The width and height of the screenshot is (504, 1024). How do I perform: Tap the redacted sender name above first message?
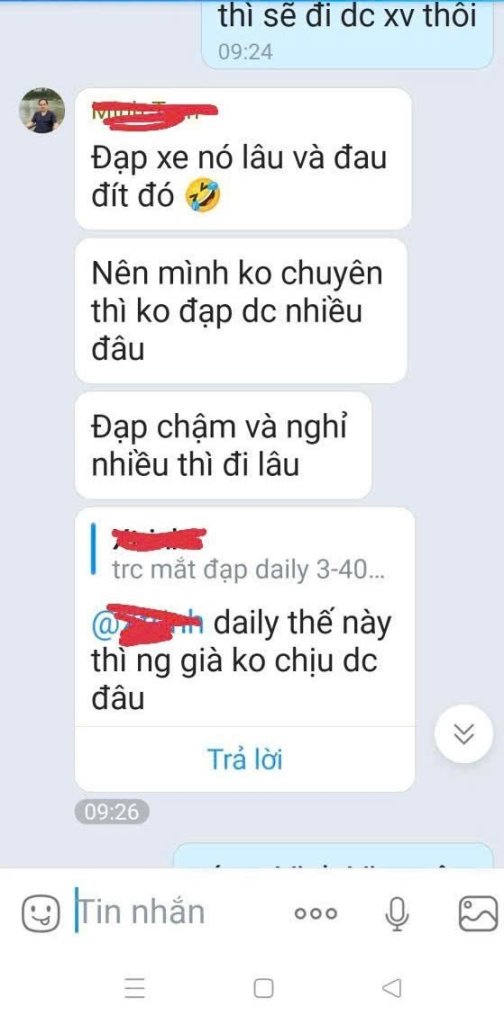coord(155,112)
